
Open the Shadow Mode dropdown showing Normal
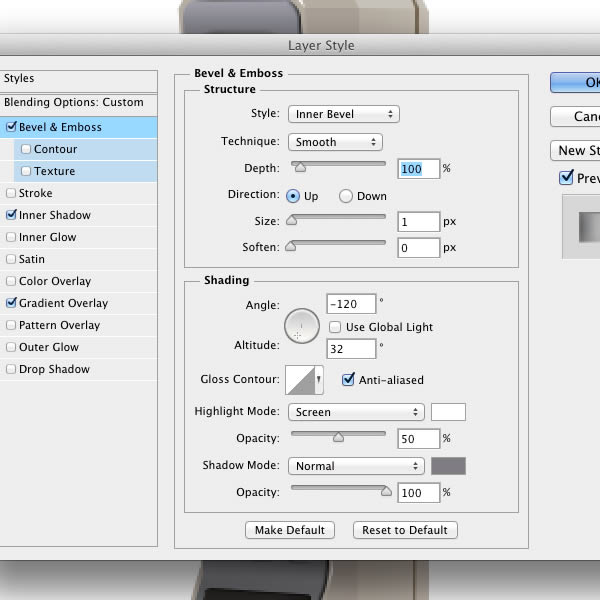point(356,466)
